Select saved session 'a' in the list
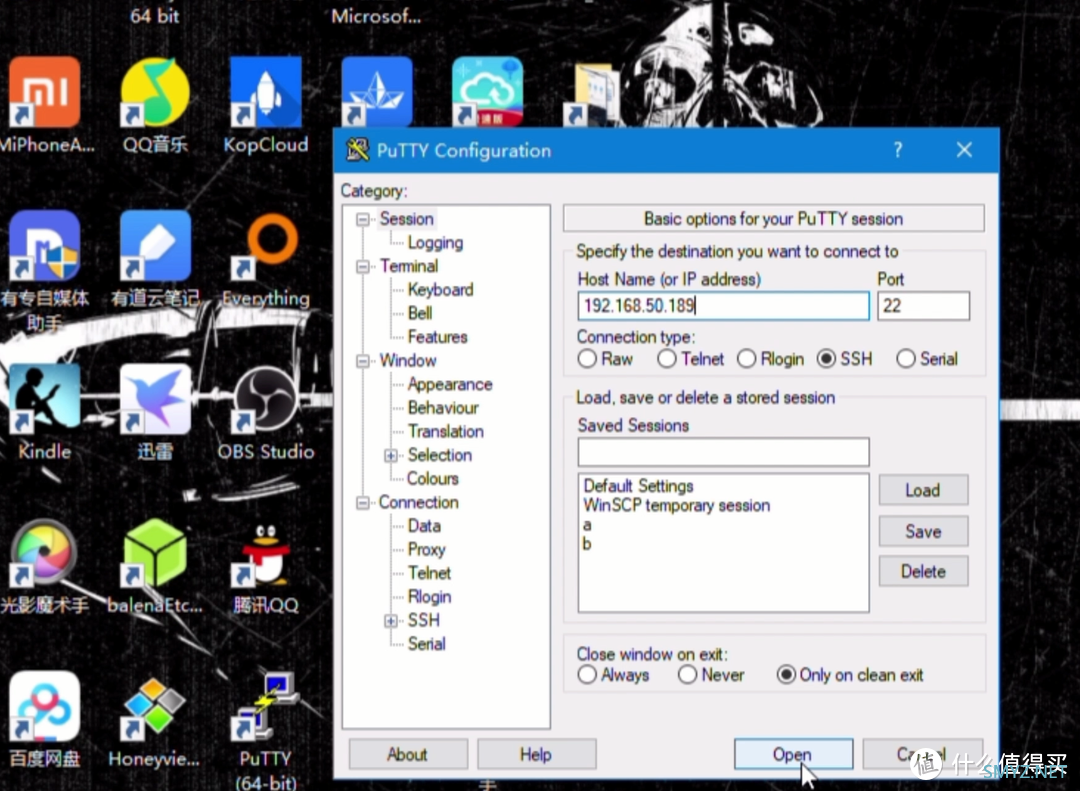The image size is (1080, 791). tap(587, 525)
